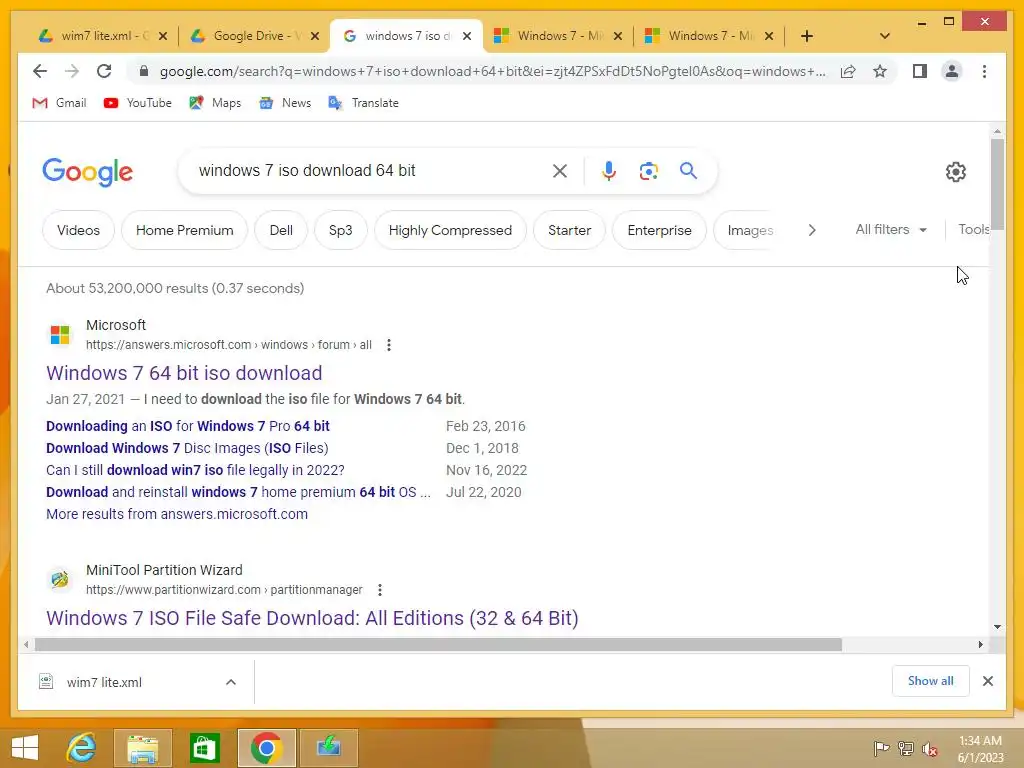Expand wim7 lite.xml download options
This screenshot has width=1024, height=768.
[231, 682]
